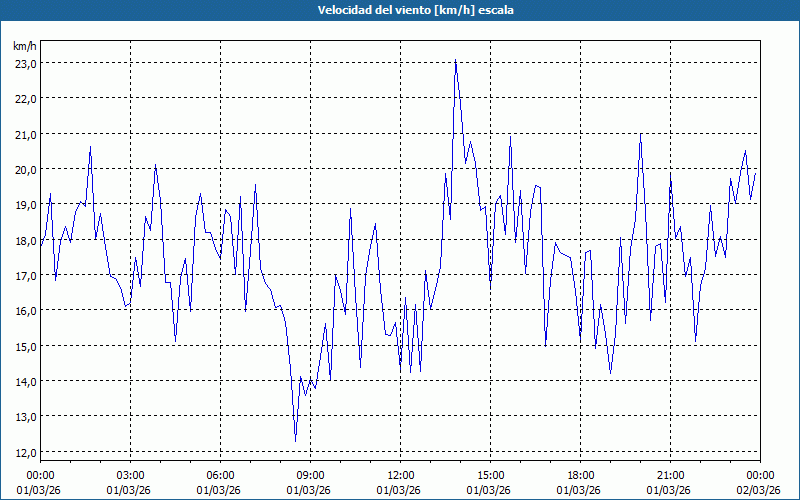Select the 22,0 y-axis tick label

click(24, 98)
